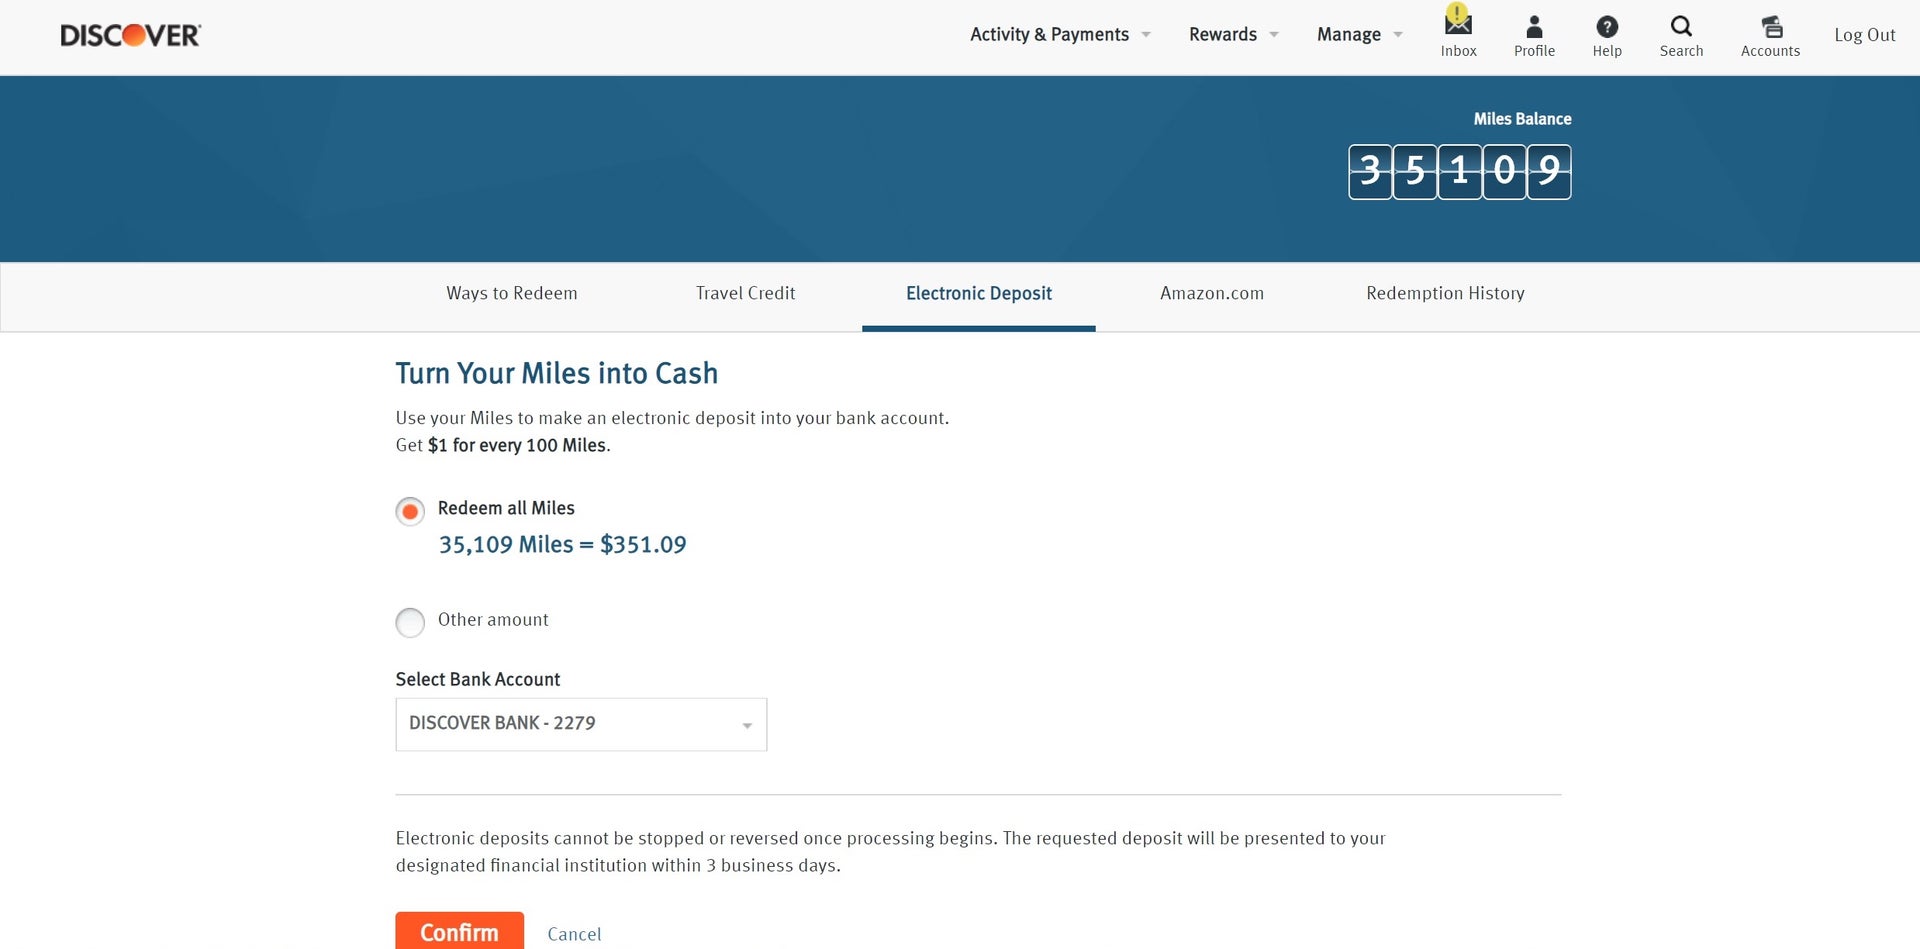Click the Miles Balance counter display

click(x=1458, y=172)
